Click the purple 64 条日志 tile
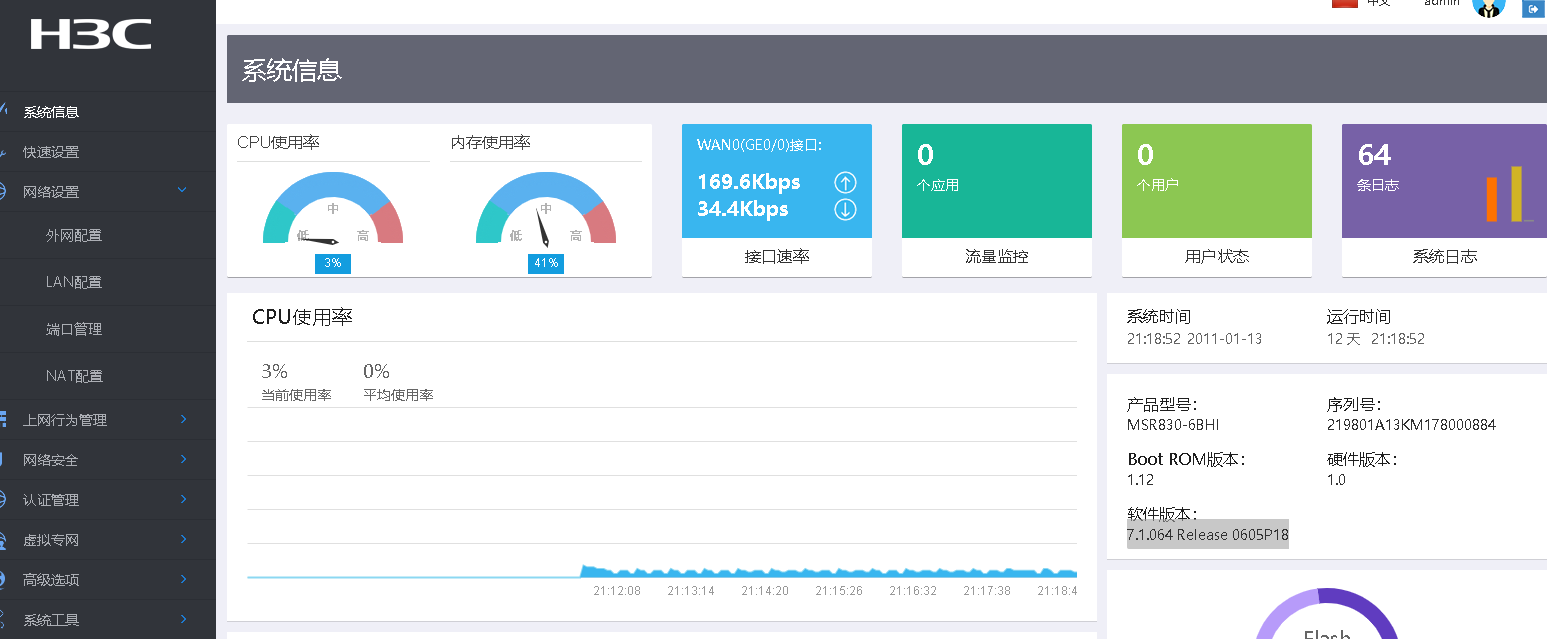The width and height of the screenshot is (1547, 639). (x=1444, y=181)
